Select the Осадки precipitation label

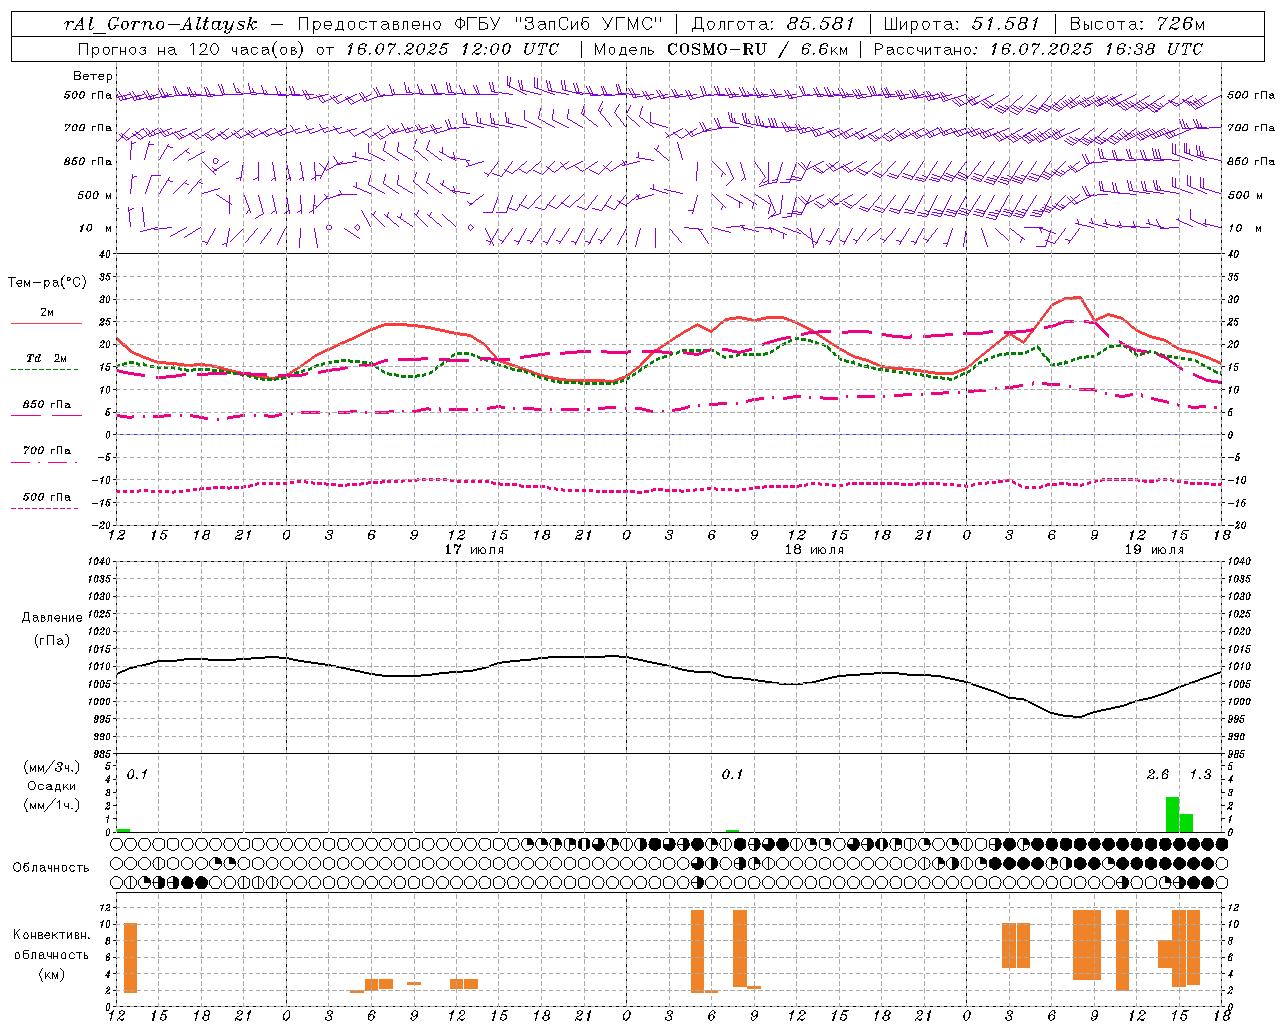[x=51, y=786]
